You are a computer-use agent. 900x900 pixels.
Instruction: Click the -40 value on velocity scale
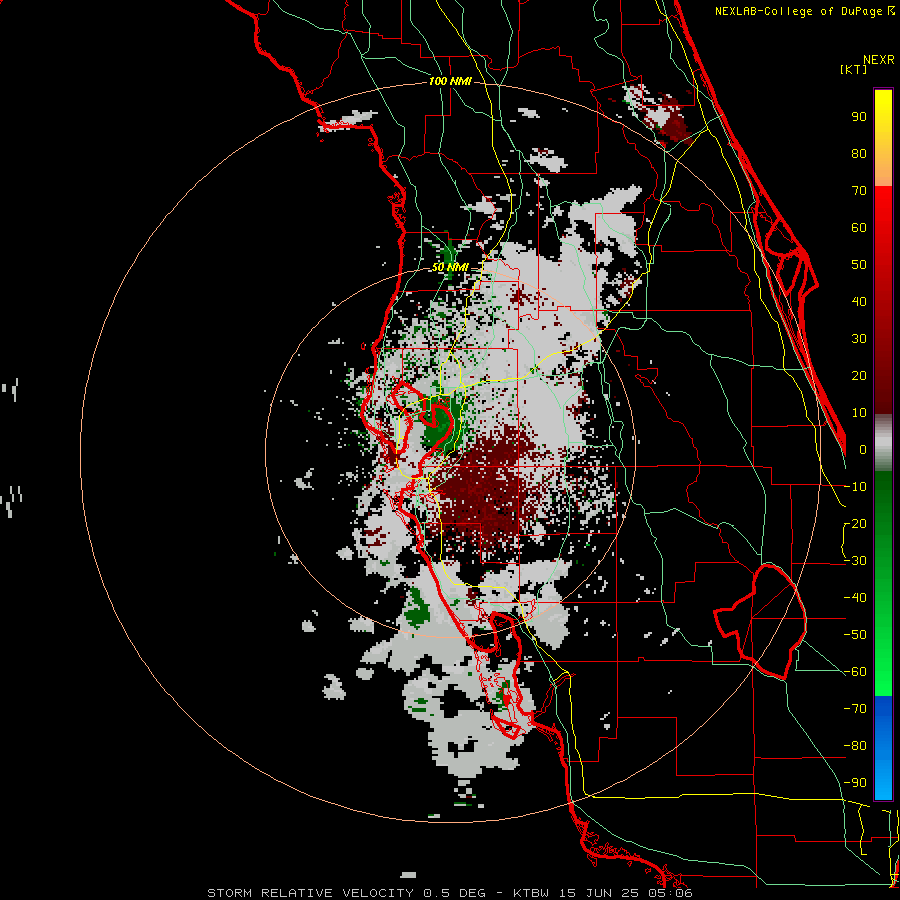(855, 598)
